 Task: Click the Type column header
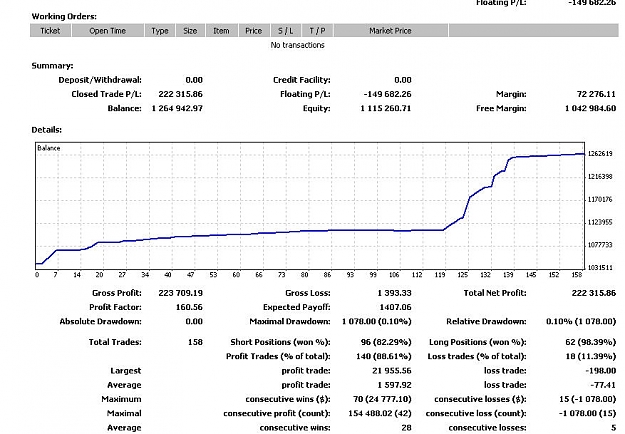pos(160,31)
